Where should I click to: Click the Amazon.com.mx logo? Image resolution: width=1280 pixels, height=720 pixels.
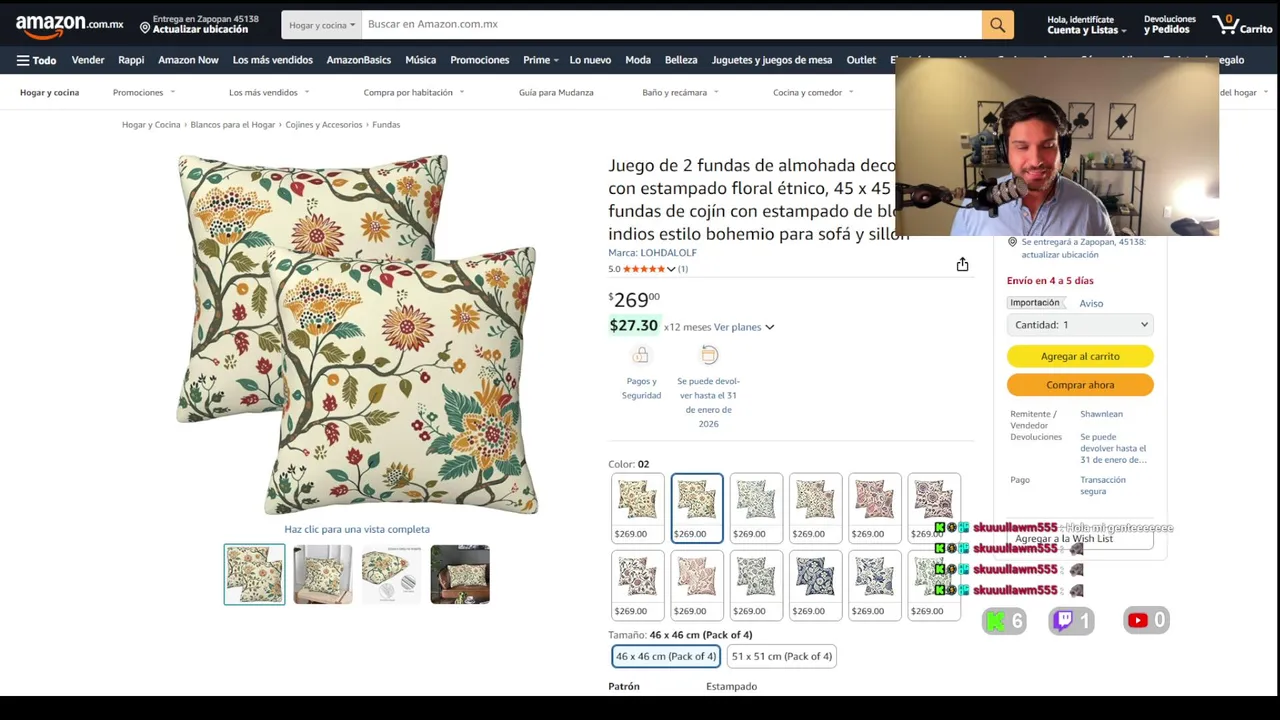point(70,24)
